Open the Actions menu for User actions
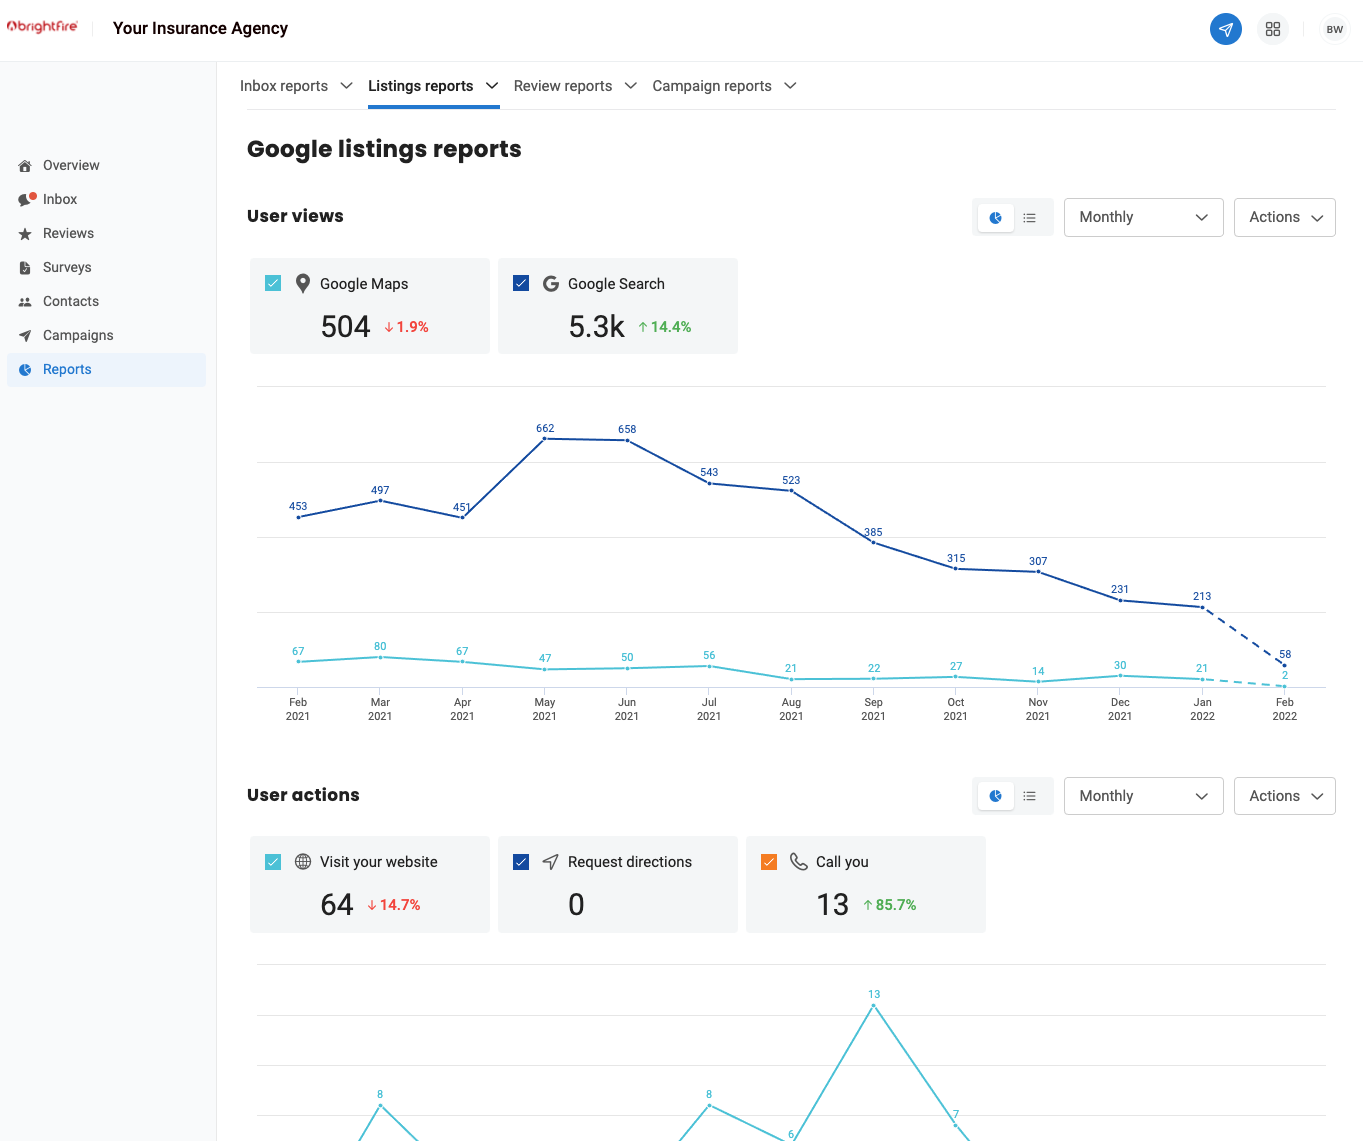The image size is (1363, 1141). pyautogui.click(x=1284, y=796)
